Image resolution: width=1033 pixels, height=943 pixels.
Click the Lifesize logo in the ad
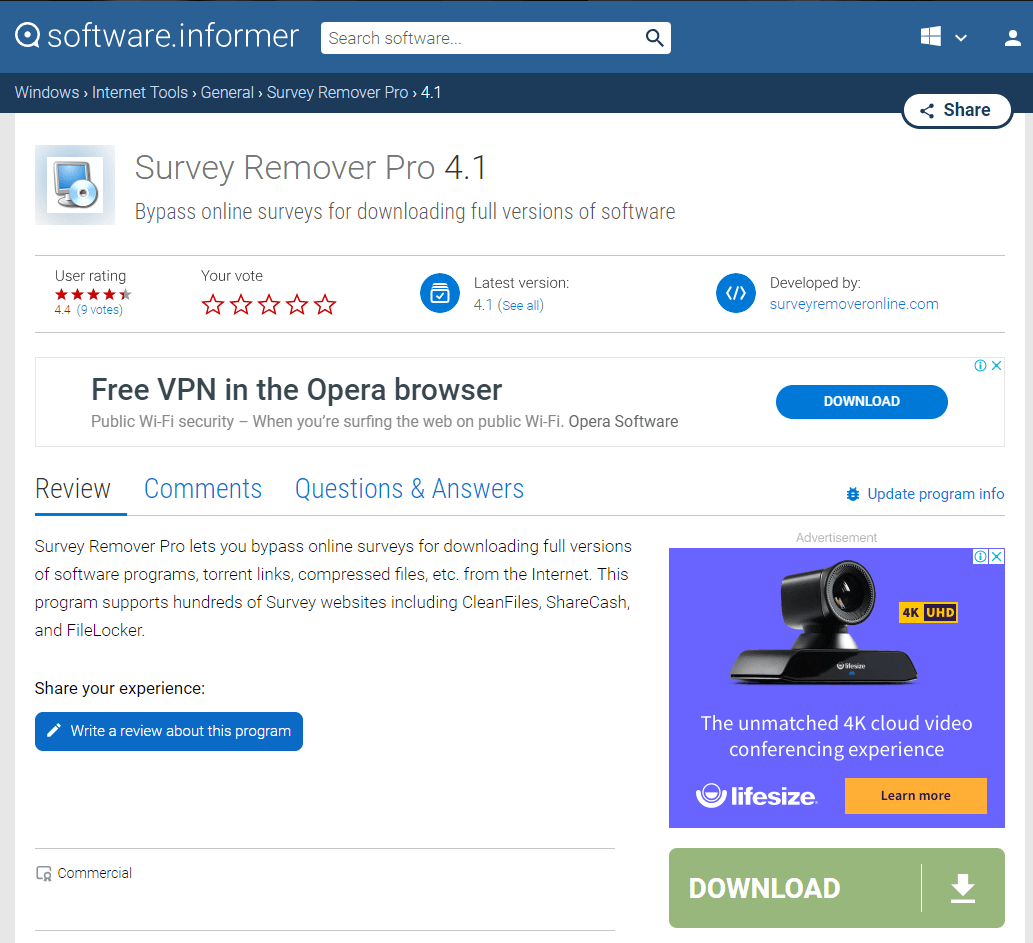pos(756,796)
